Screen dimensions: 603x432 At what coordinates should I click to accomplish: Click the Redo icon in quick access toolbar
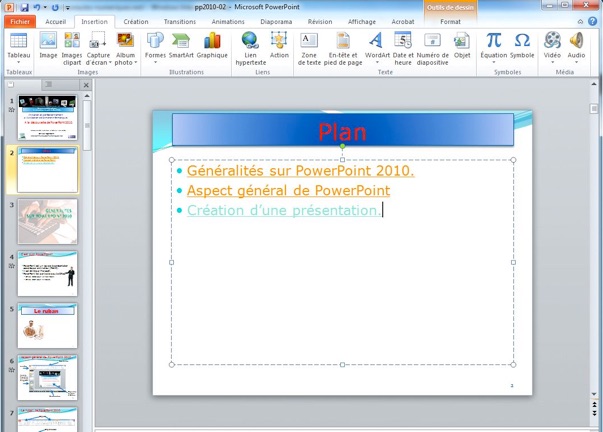(55, 7)
